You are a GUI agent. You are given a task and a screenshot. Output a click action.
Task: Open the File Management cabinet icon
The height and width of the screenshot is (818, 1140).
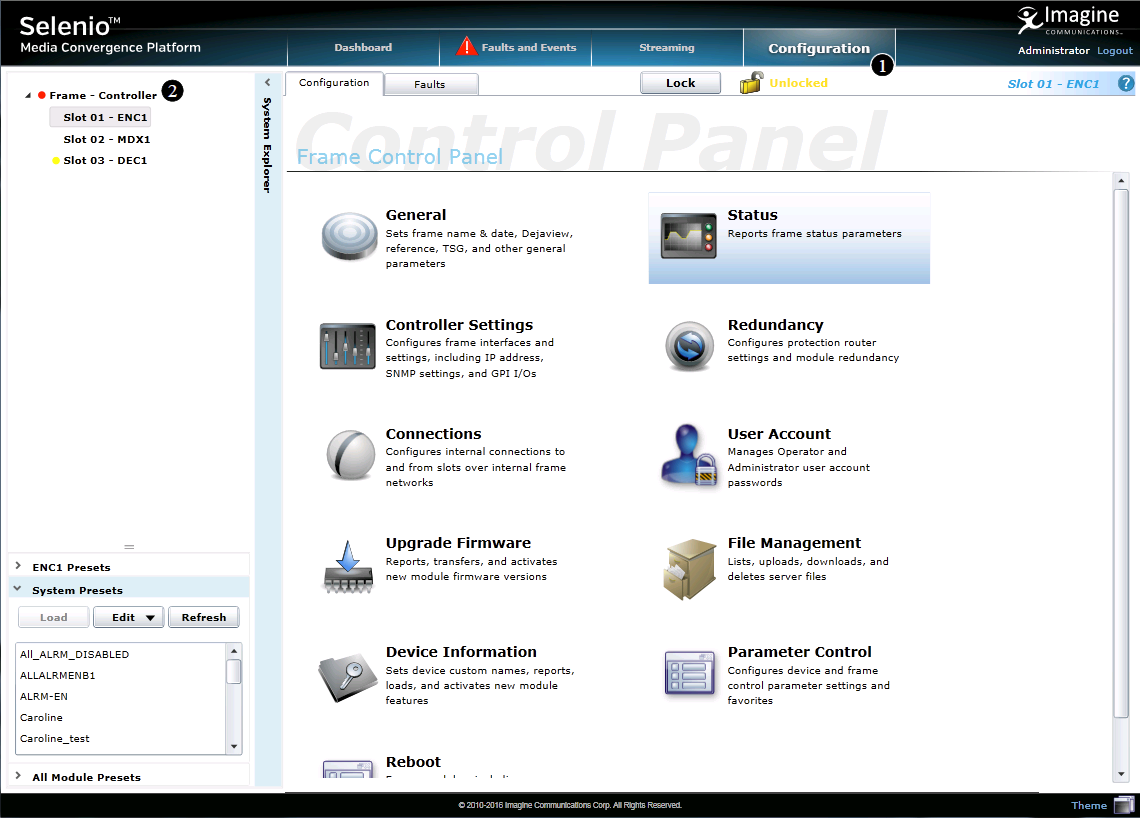pos(689,569)
